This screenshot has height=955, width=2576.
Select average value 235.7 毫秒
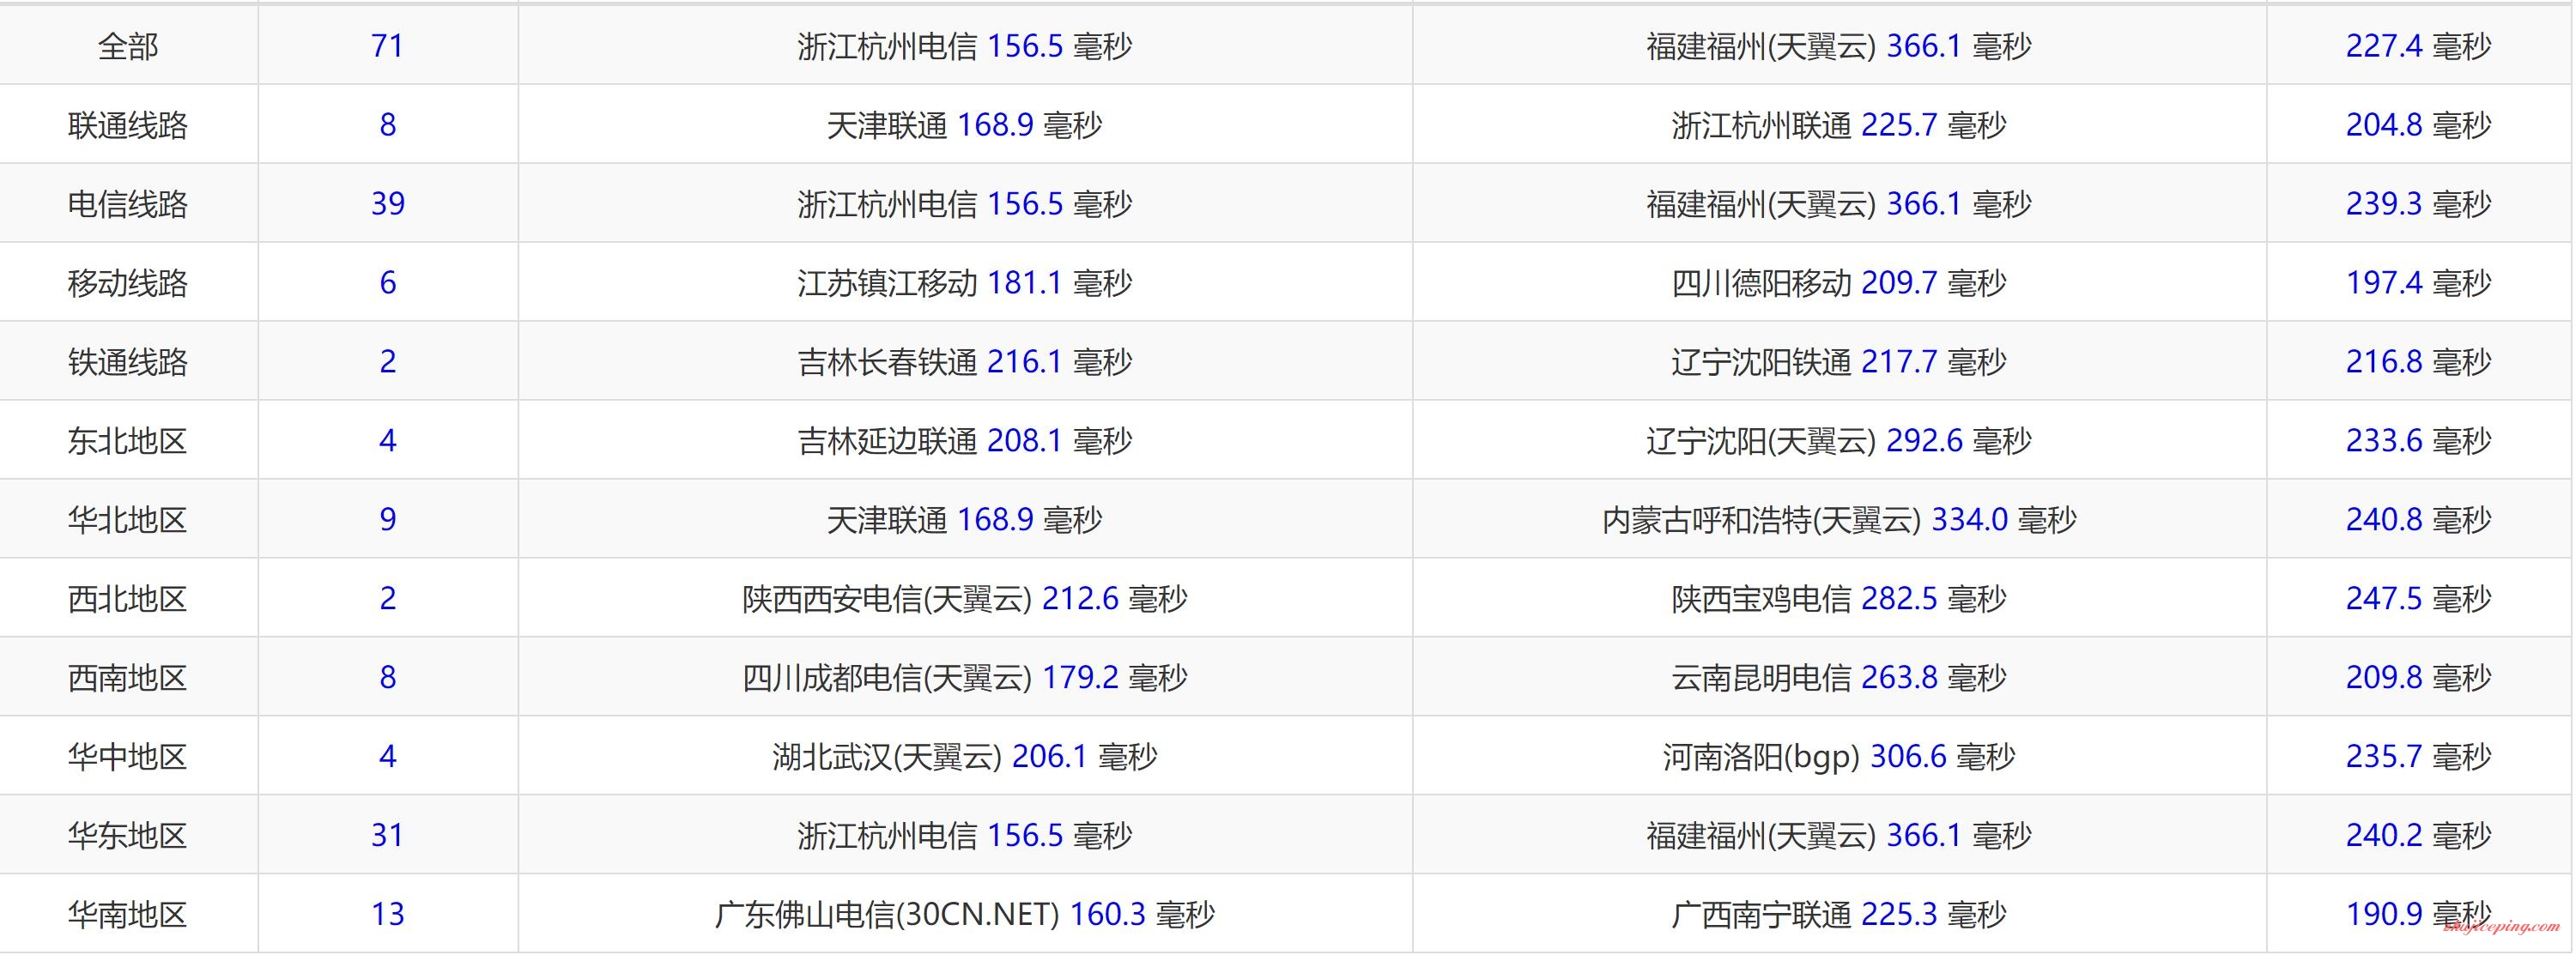pyautogui.click(x=2418, y=757)
